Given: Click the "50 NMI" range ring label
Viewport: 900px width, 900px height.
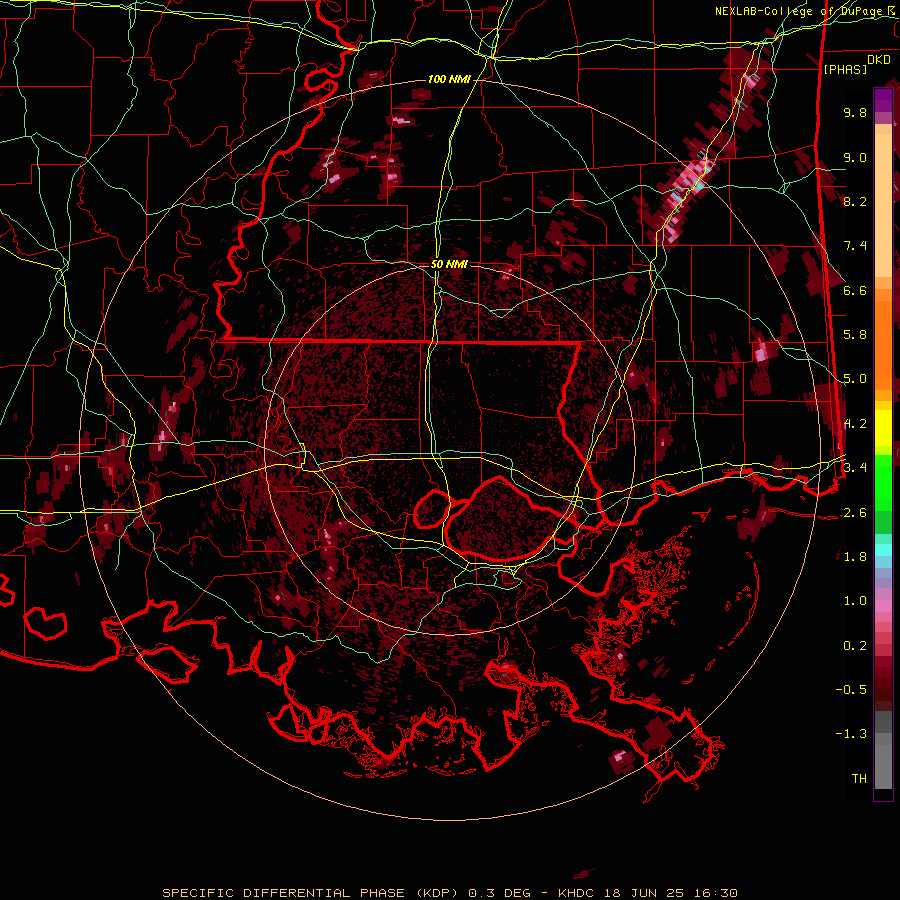Looking at the screenshot, I should tap(449, 264).
